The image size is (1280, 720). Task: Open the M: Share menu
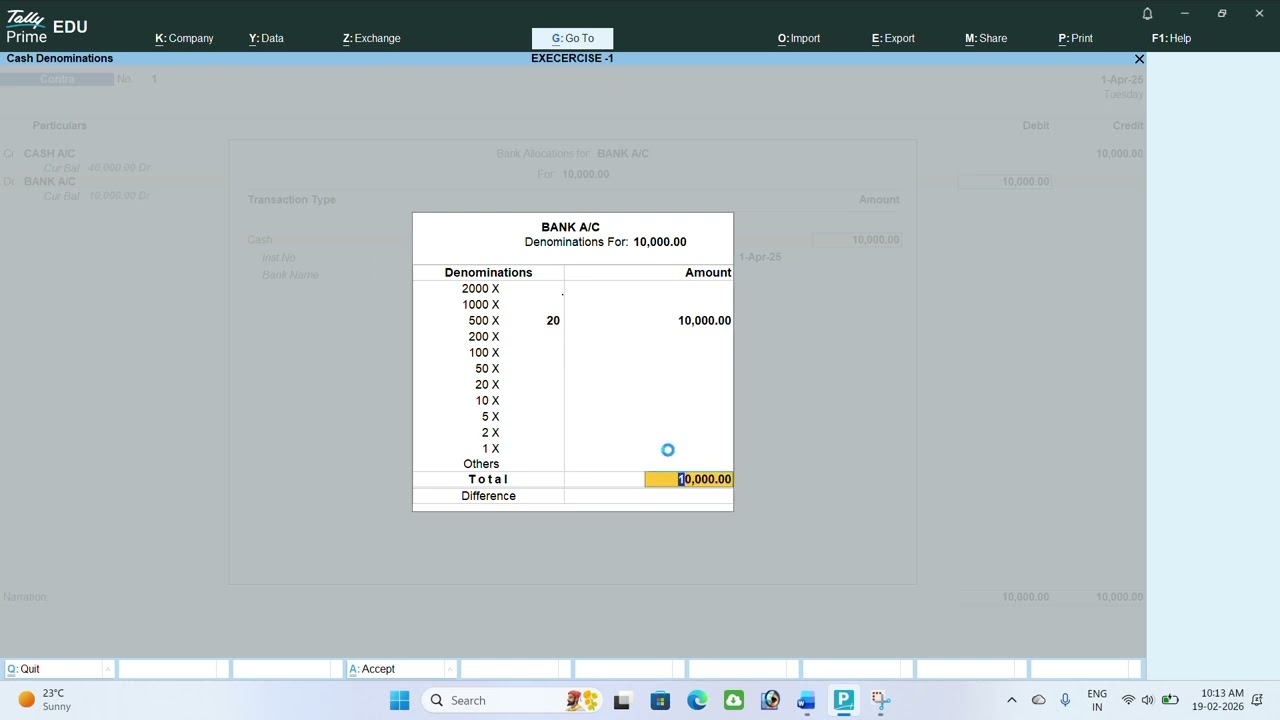click(x=986, y=38)
